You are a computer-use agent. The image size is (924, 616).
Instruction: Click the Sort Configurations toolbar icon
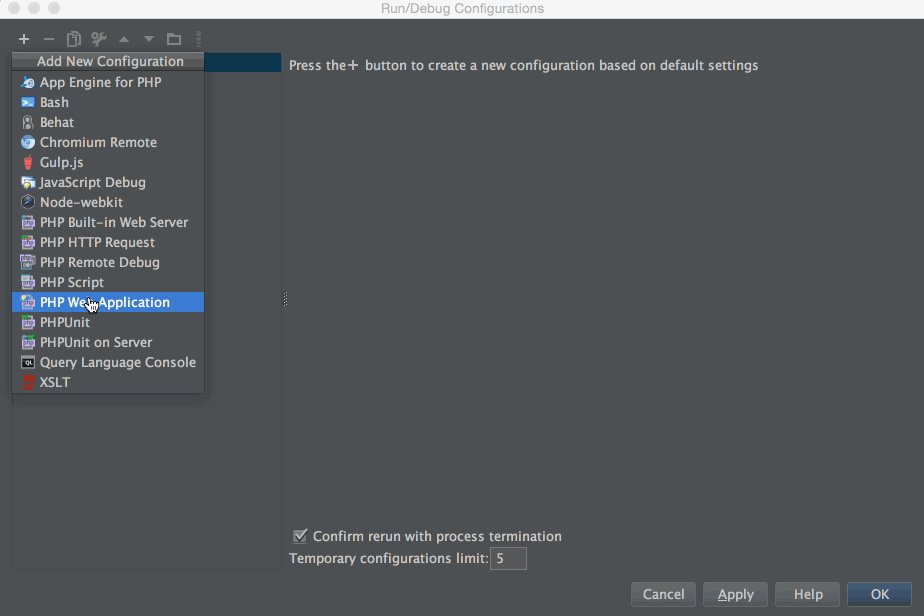(199, 39)
